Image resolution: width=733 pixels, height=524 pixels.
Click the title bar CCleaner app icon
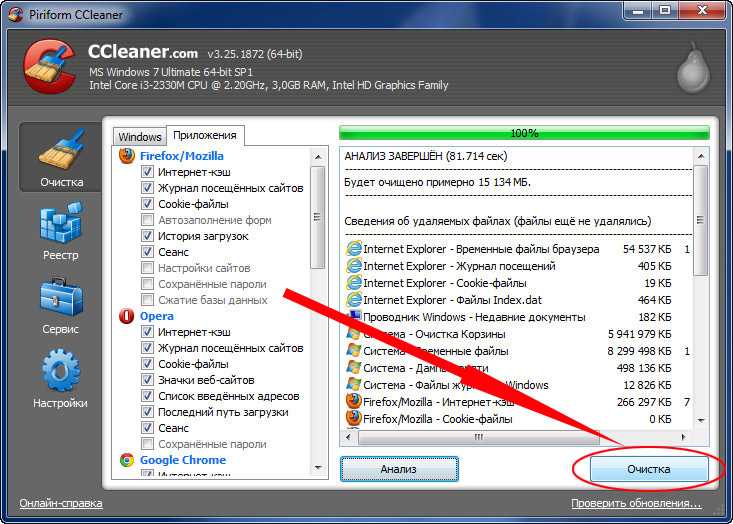click(15, 14)
